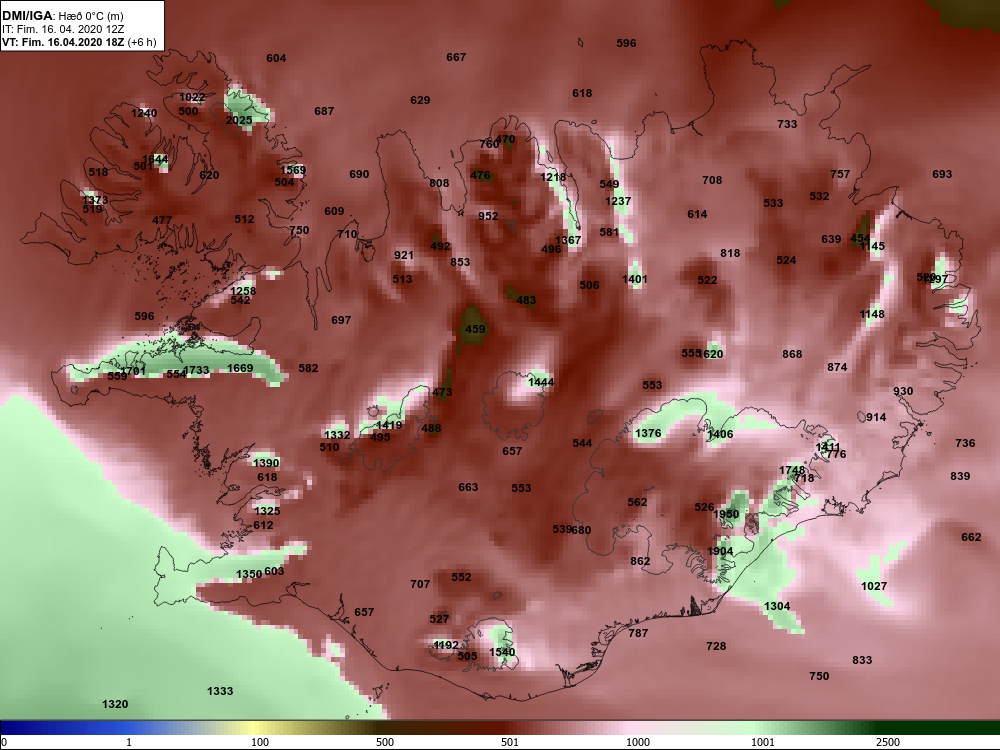The width and height of the screenshot is (1000, 750).
Task: Click the 787 height value
Action: tap(638, 633)
